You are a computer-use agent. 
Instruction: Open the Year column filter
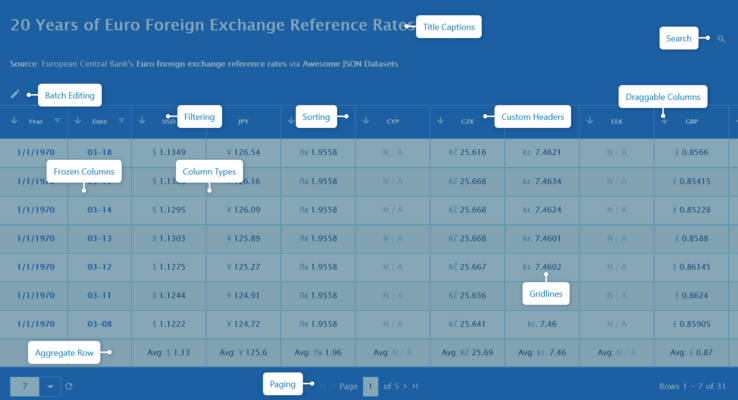(x=57, y=121)
